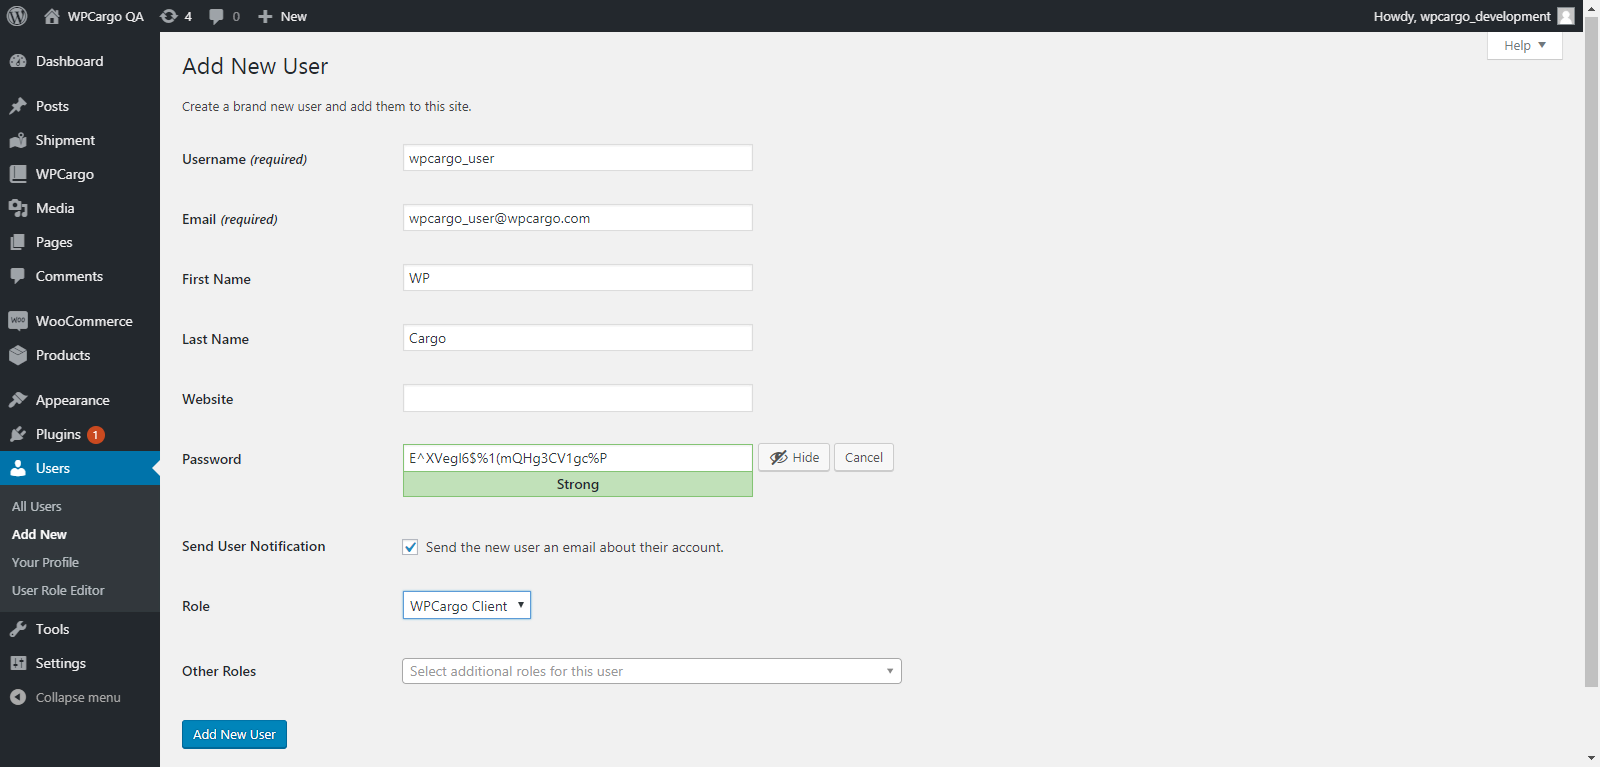Open the Other Roles multi-select dropdown

point(652,671)
